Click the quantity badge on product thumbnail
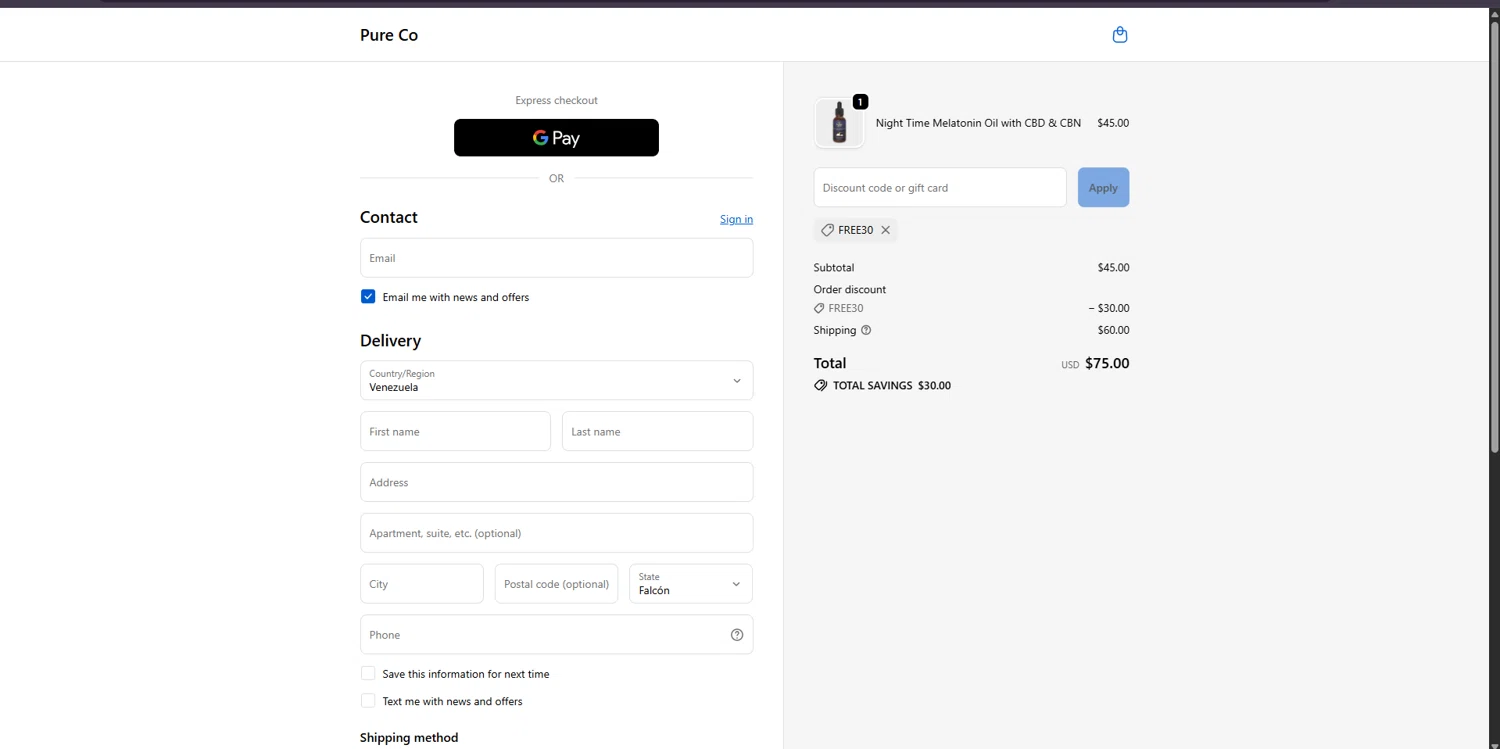 860,102
